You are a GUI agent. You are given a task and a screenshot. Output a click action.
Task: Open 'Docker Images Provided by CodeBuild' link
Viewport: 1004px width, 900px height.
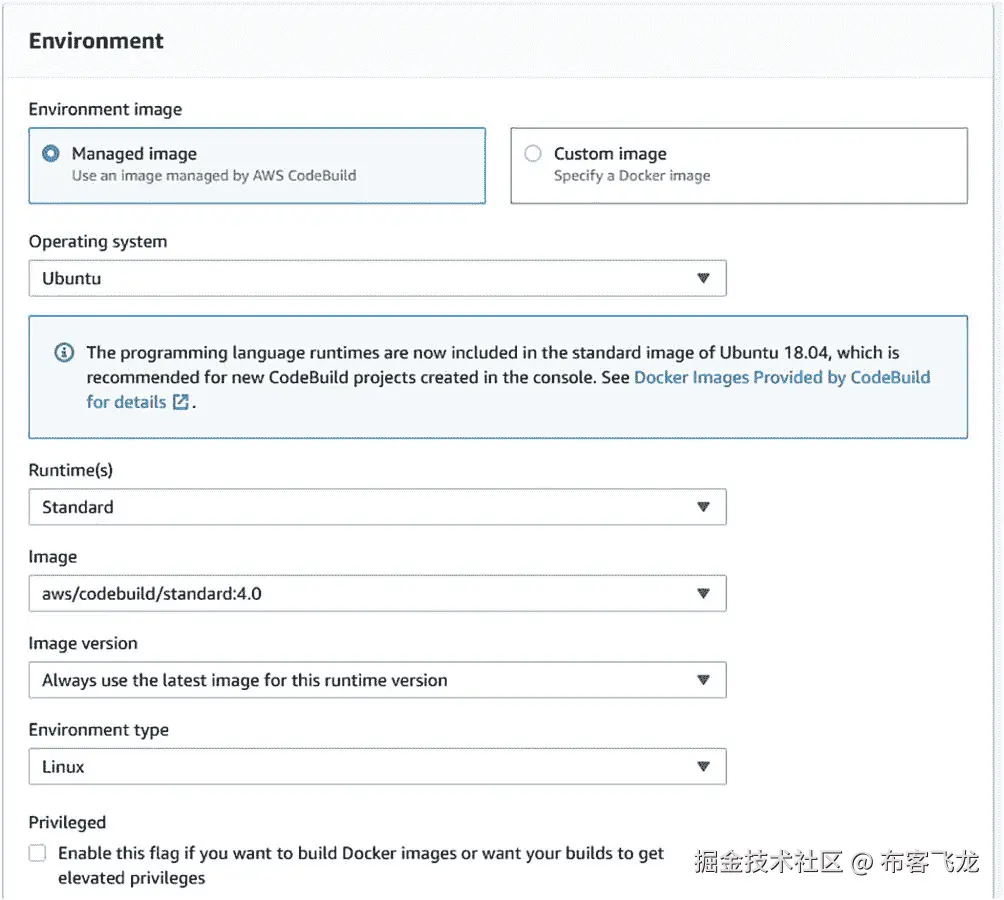[x=782, y=378]
